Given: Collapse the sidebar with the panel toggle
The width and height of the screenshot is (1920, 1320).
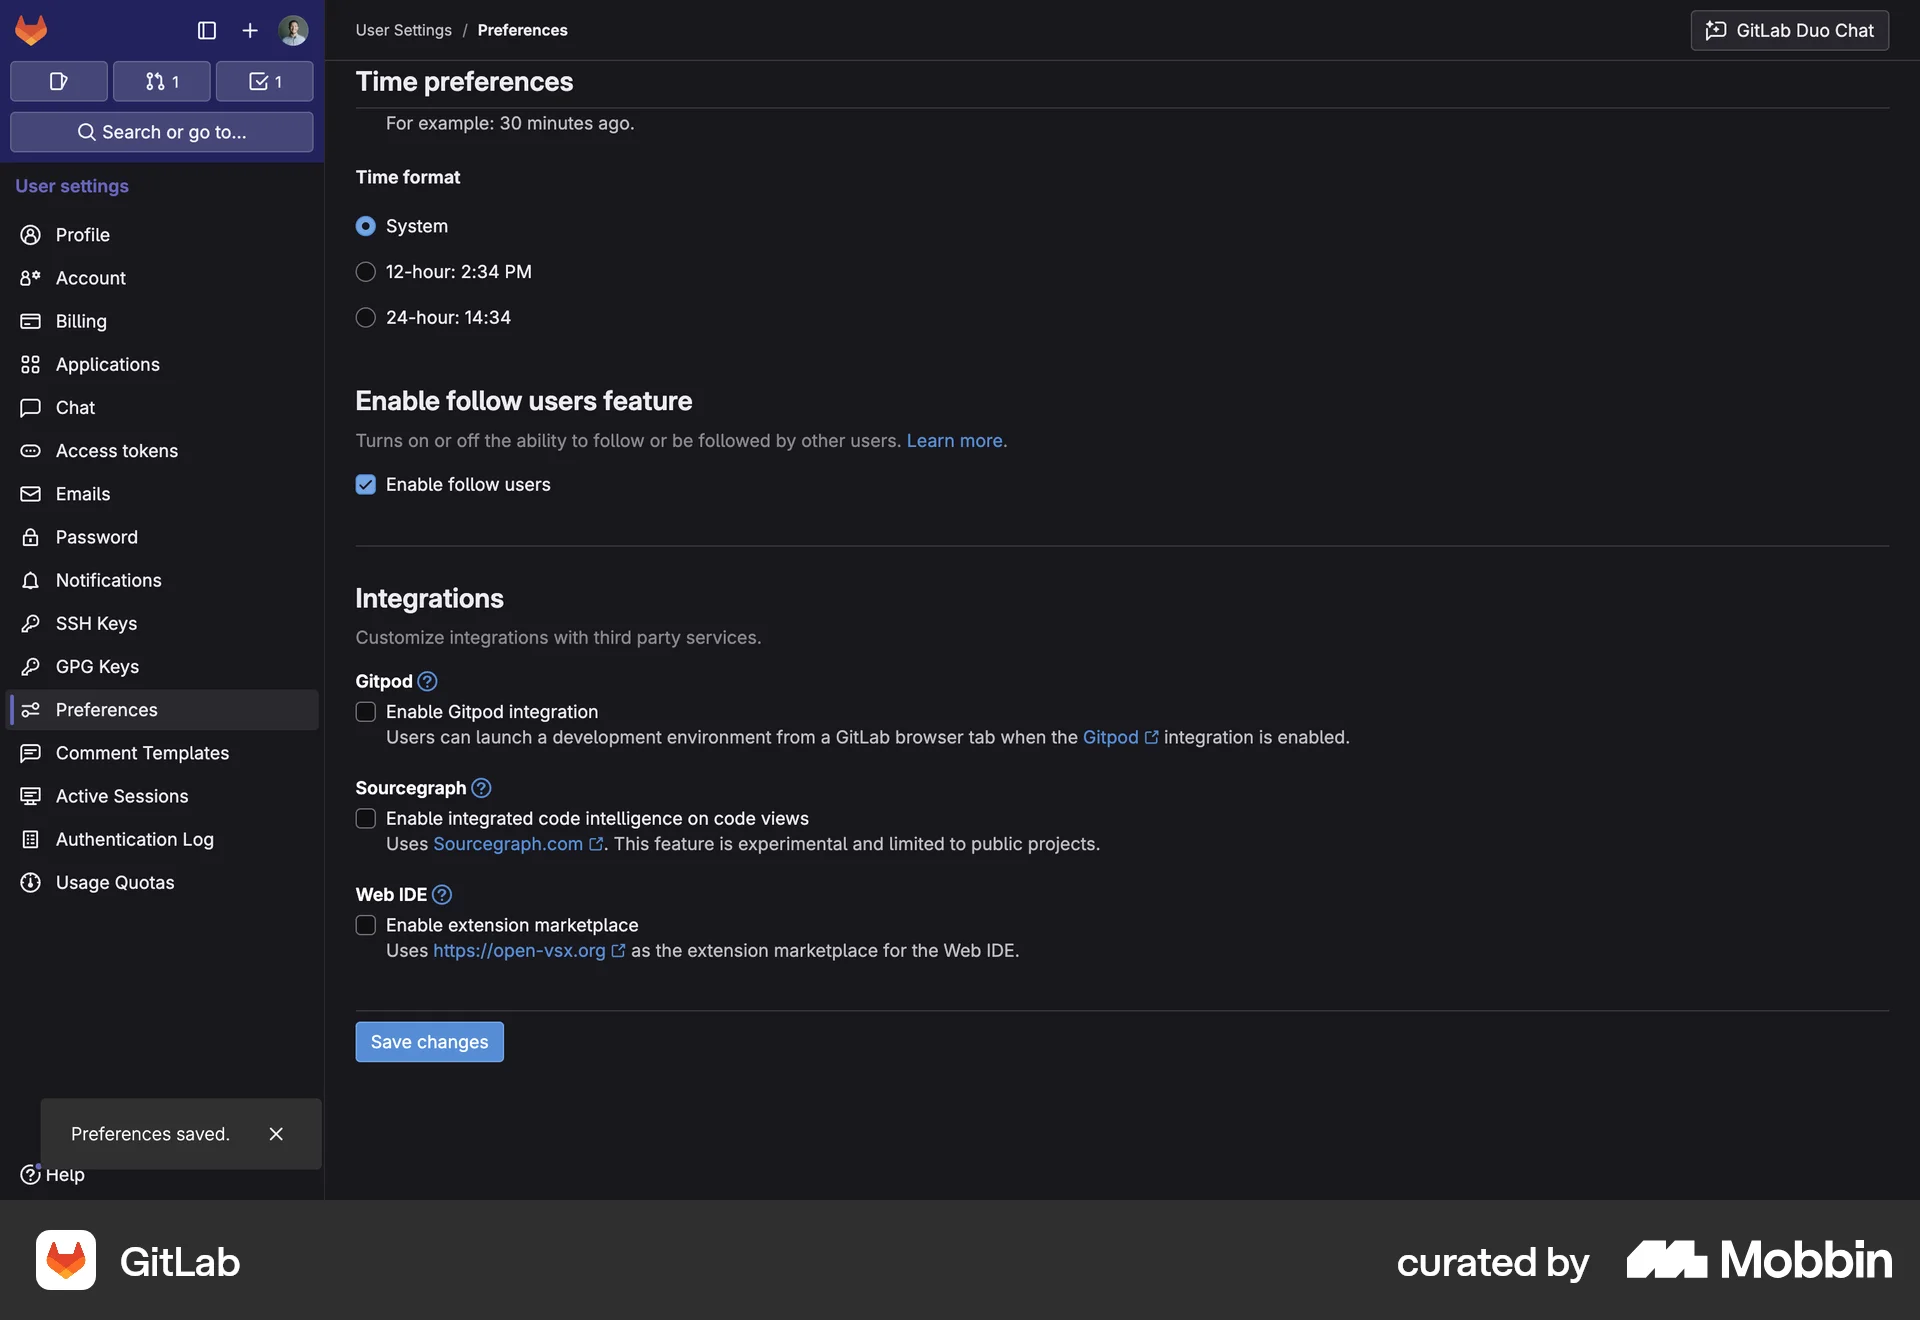Looking at the screenshot, I should coord(206,30).
